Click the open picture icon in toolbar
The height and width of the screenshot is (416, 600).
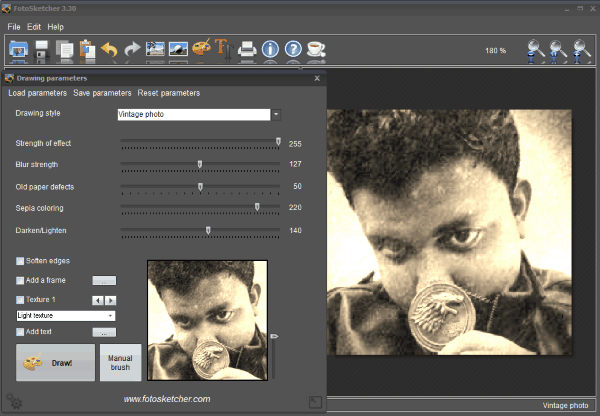[x=18, y=49]
